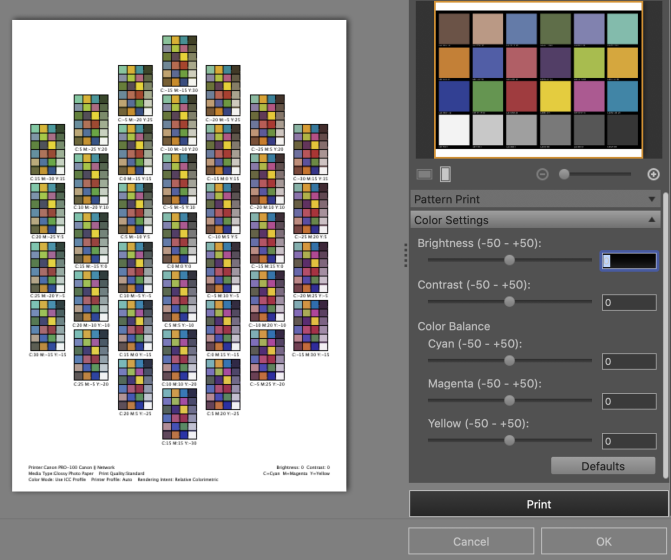The height and width of the screenshot is (560, 671).
Task: Expand the Pattern Print section
Action: (x=535, y=199)
